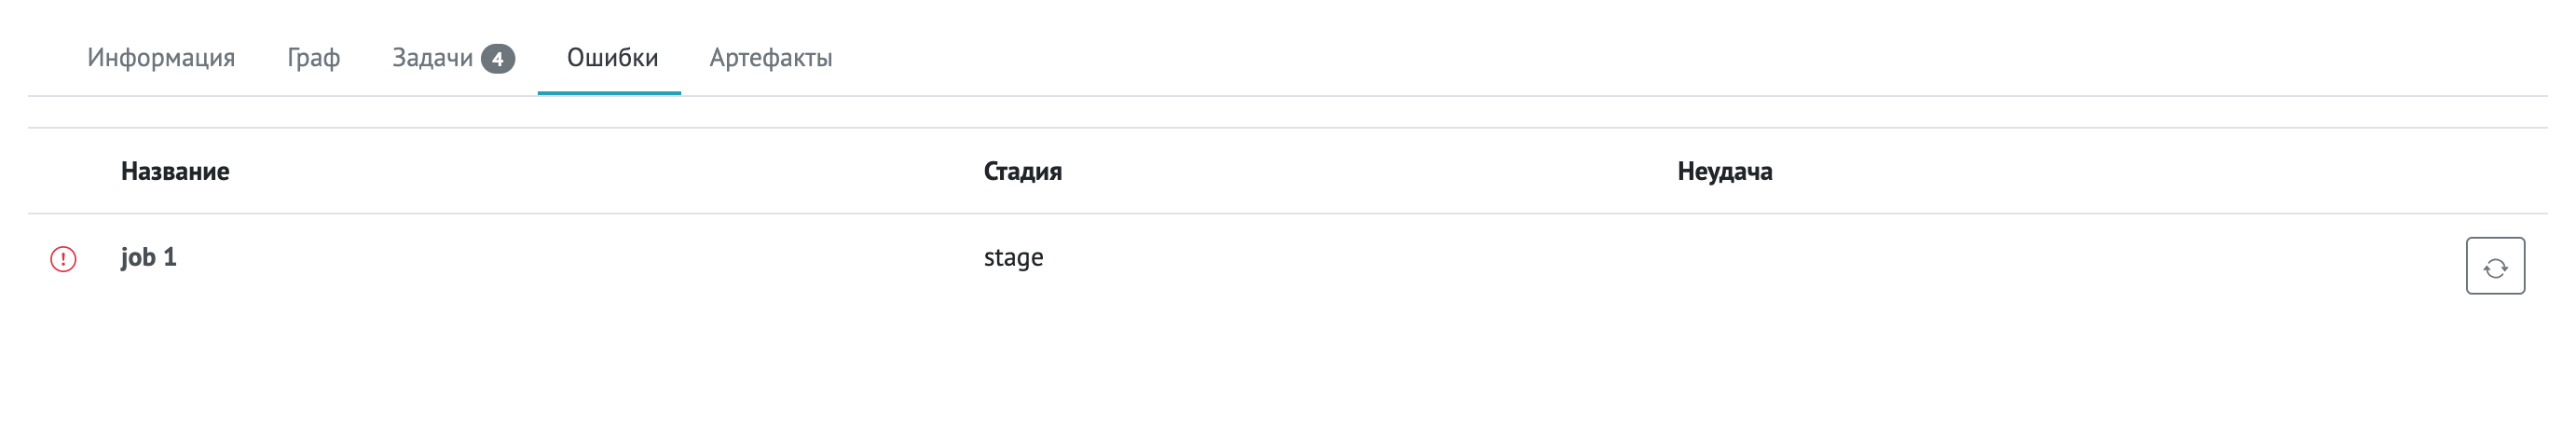Click the Название column header
2576x427 pixels.
pyautogui.click(x=175, y=171)
